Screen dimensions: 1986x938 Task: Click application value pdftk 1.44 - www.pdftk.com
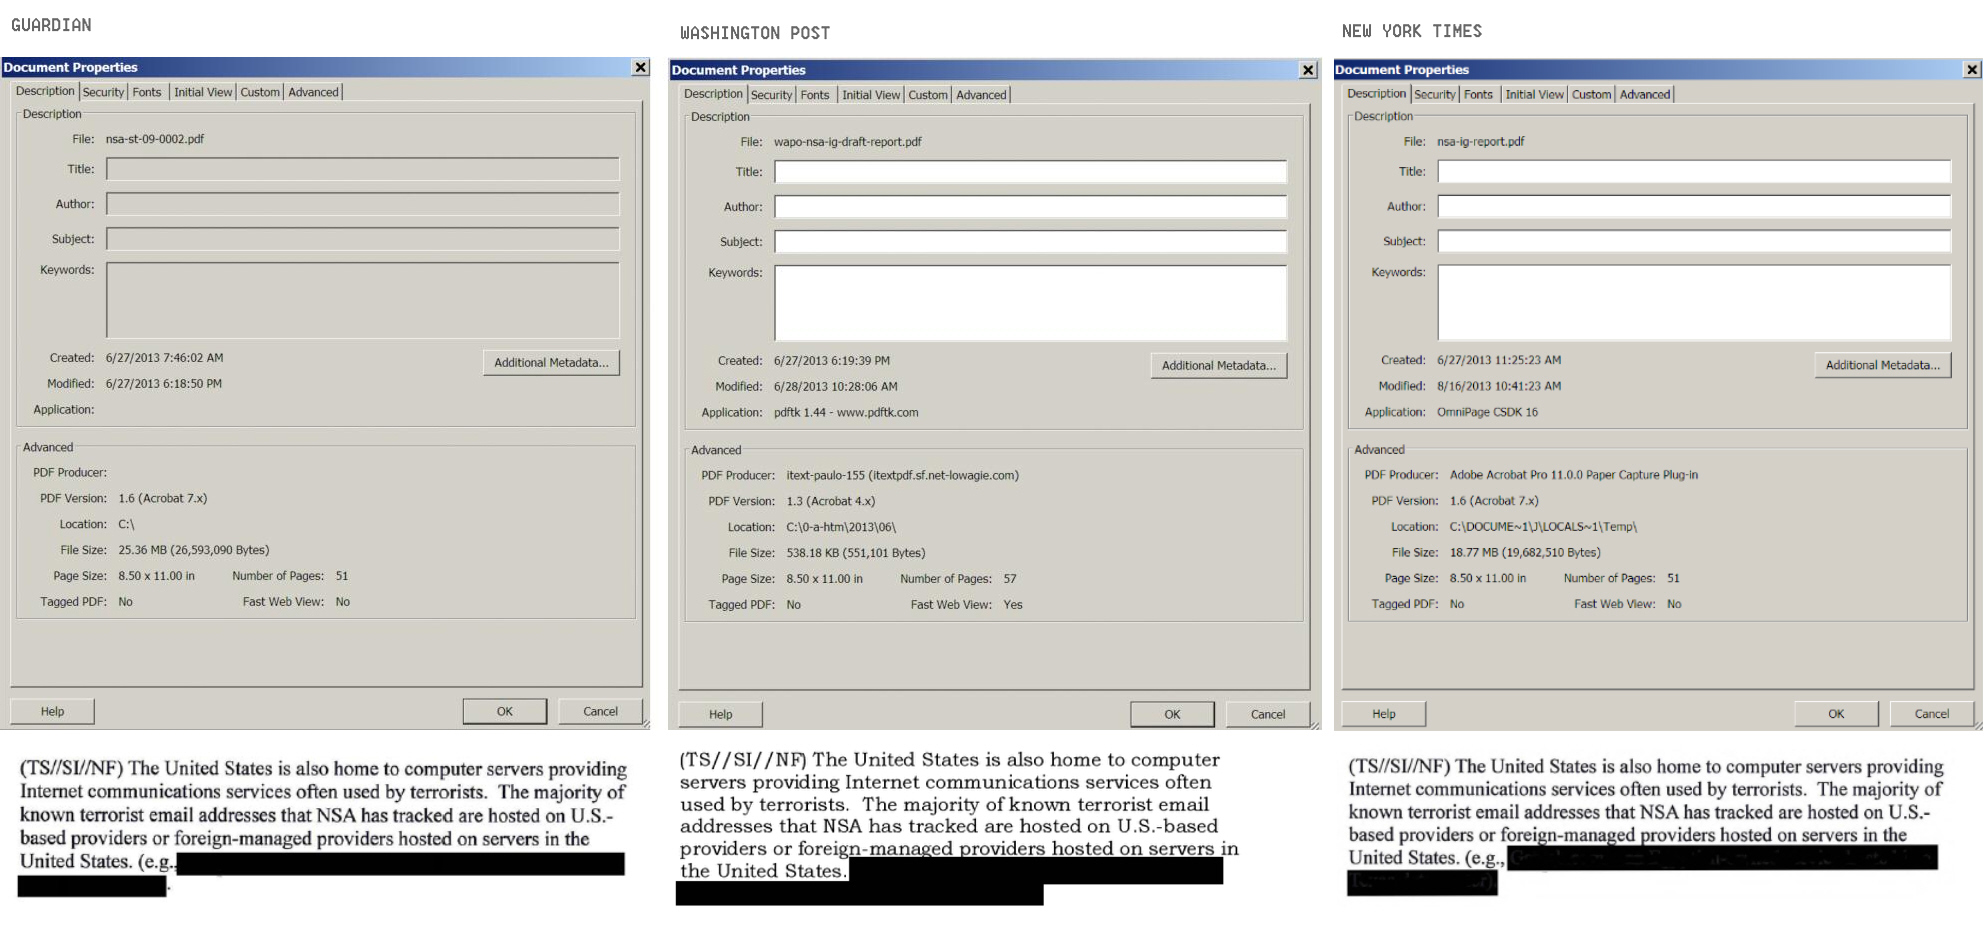click(846, 412)
